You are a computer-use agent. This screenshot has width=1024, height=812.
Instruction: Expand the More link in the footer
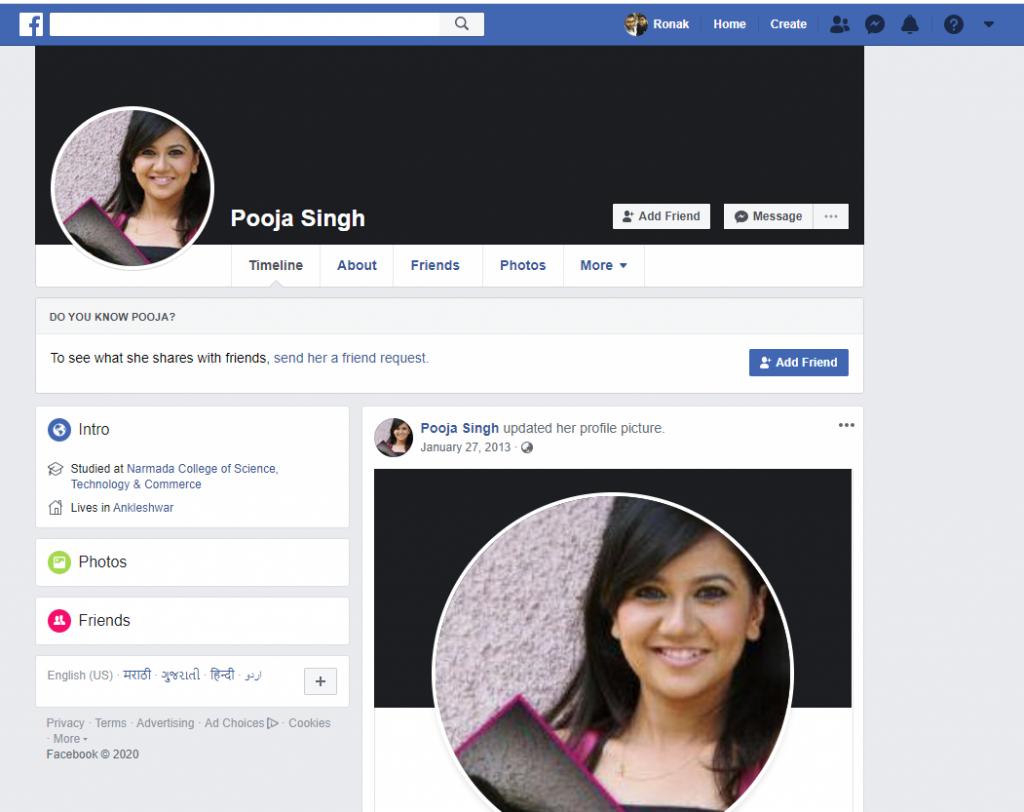coord(66,738)
